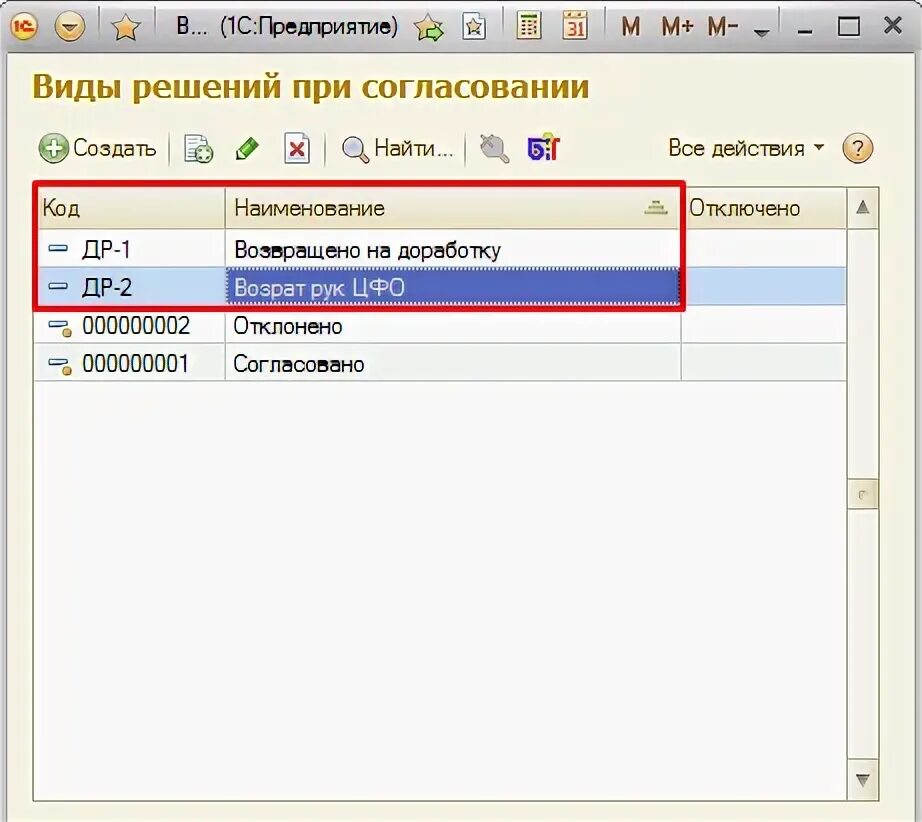Screen dimensions: 922x822
Task: Add to favorites document-star icon
Action: tap(474, 26)
